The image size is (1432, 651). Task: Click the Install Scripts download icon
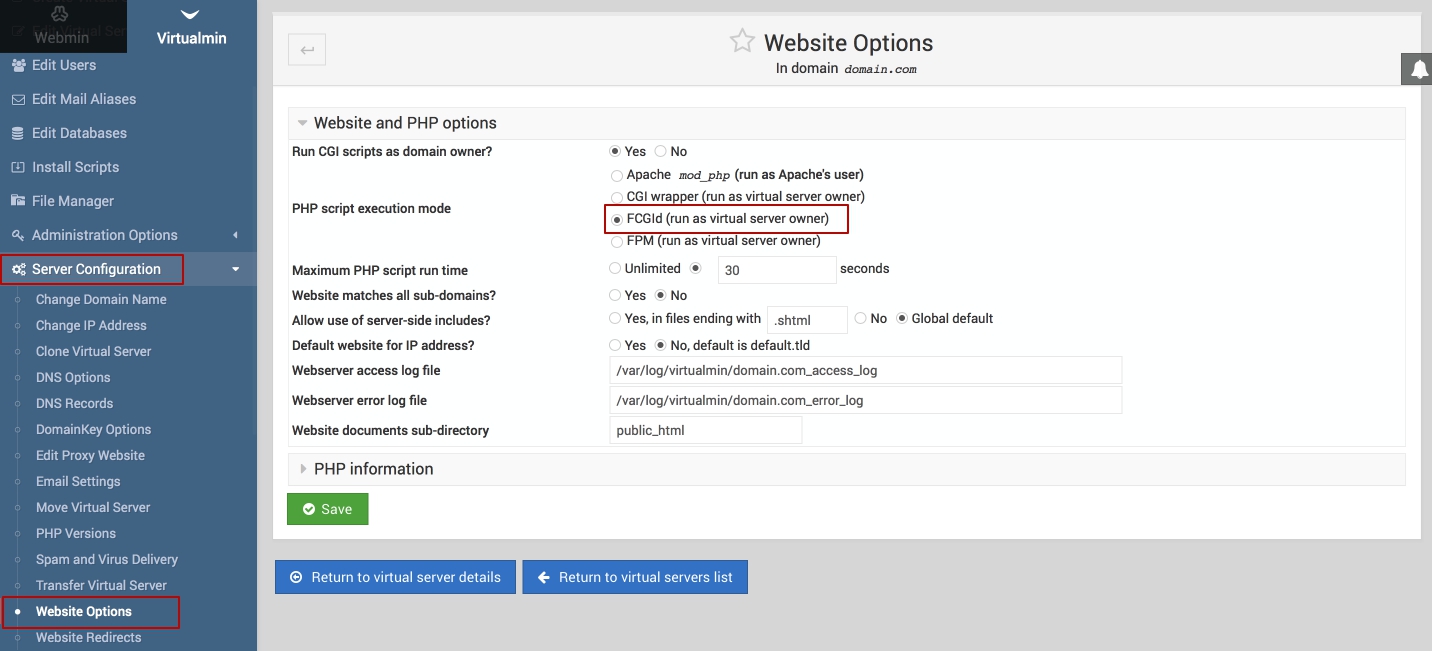tap(18, 167)
